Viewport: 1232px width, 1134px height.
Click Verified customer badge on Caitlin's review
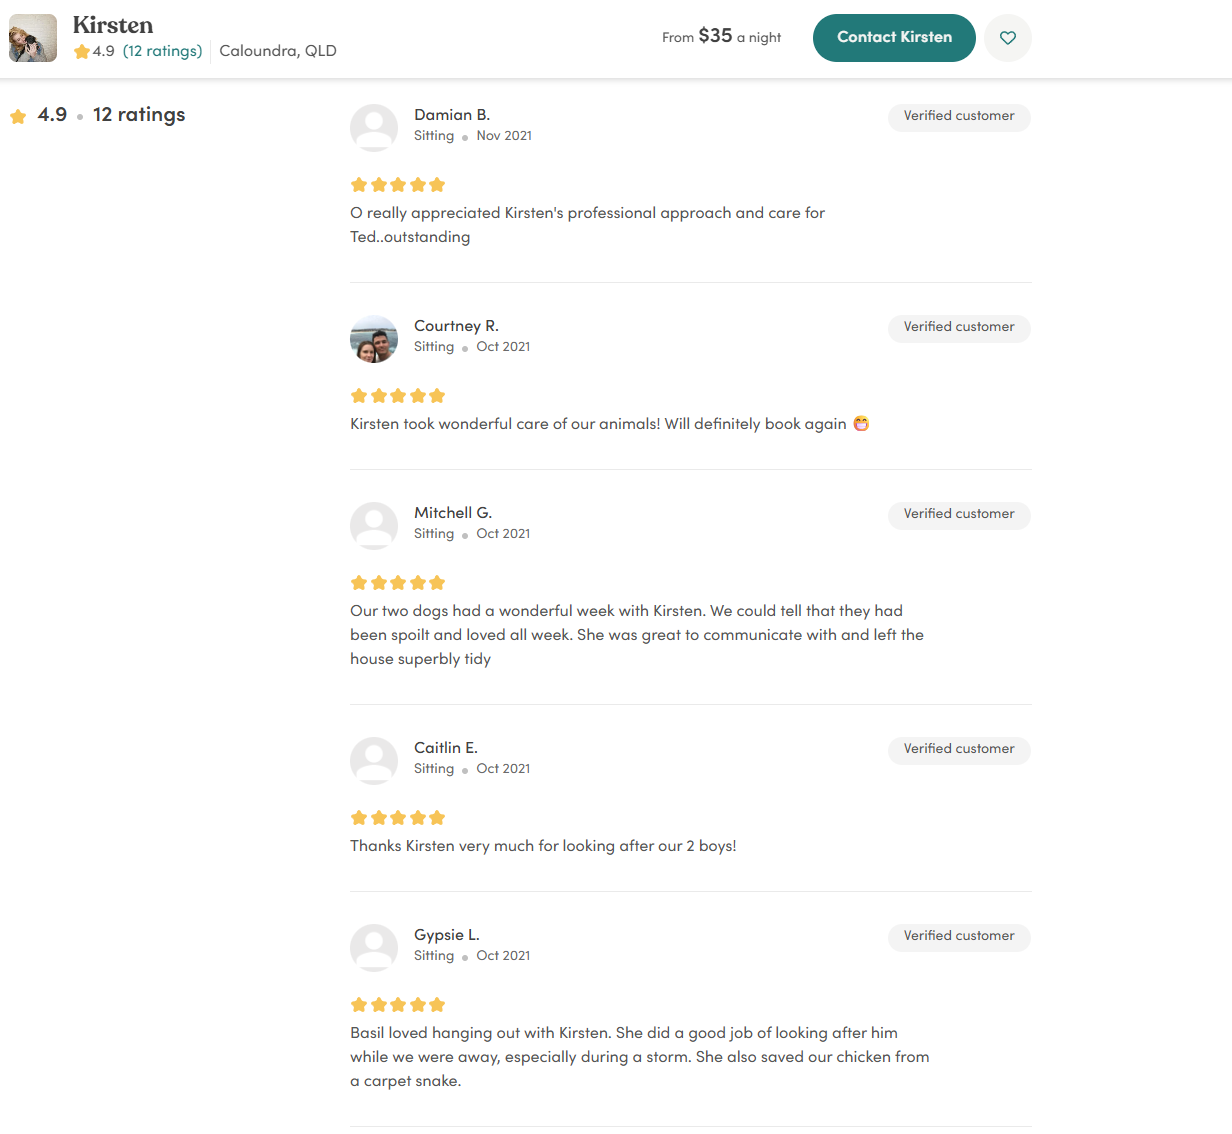pyautogui.click(x=959, y=750)
